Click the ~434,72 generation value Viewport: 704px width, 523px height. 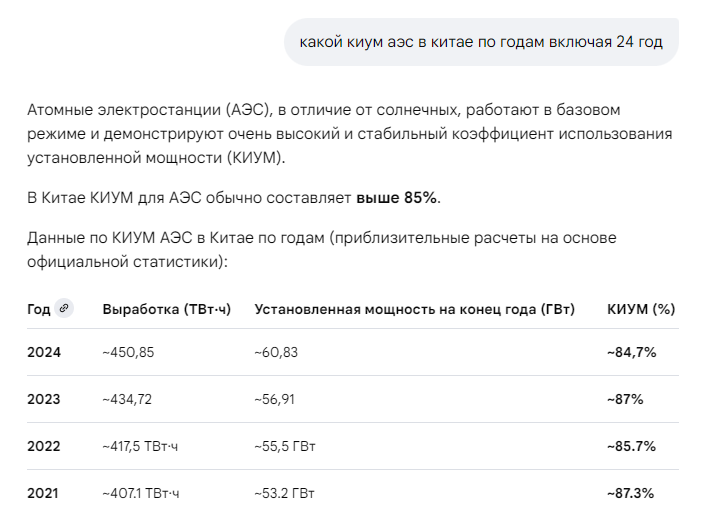coord(129,399)
